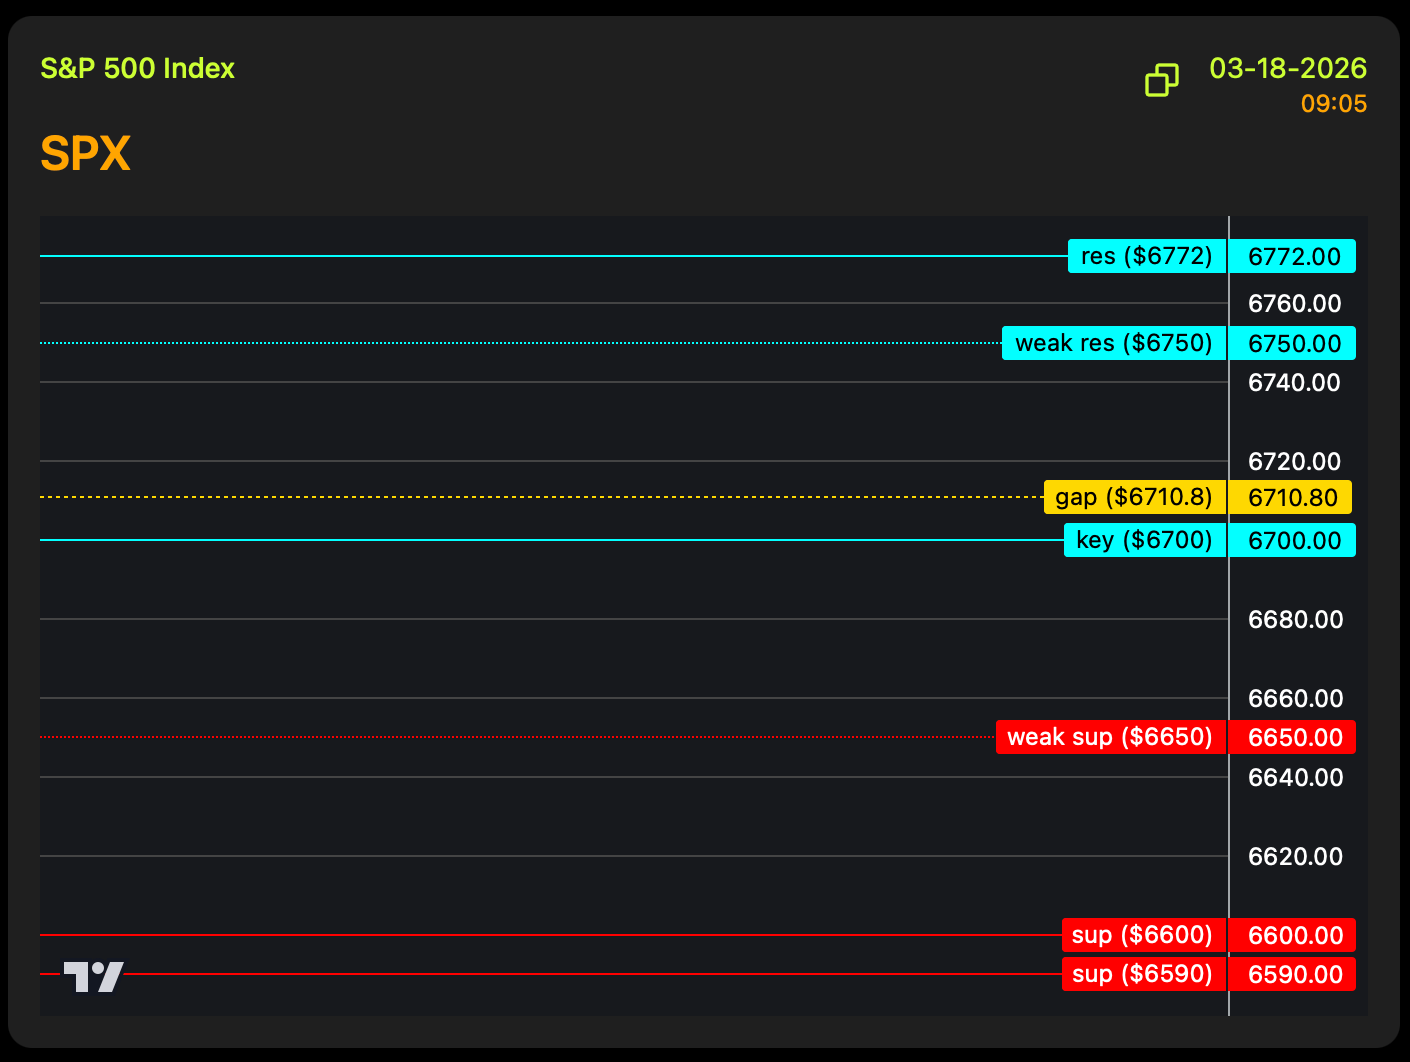Select the weak sup ($6650) level label
1410x1062 pixels.
1111,737
